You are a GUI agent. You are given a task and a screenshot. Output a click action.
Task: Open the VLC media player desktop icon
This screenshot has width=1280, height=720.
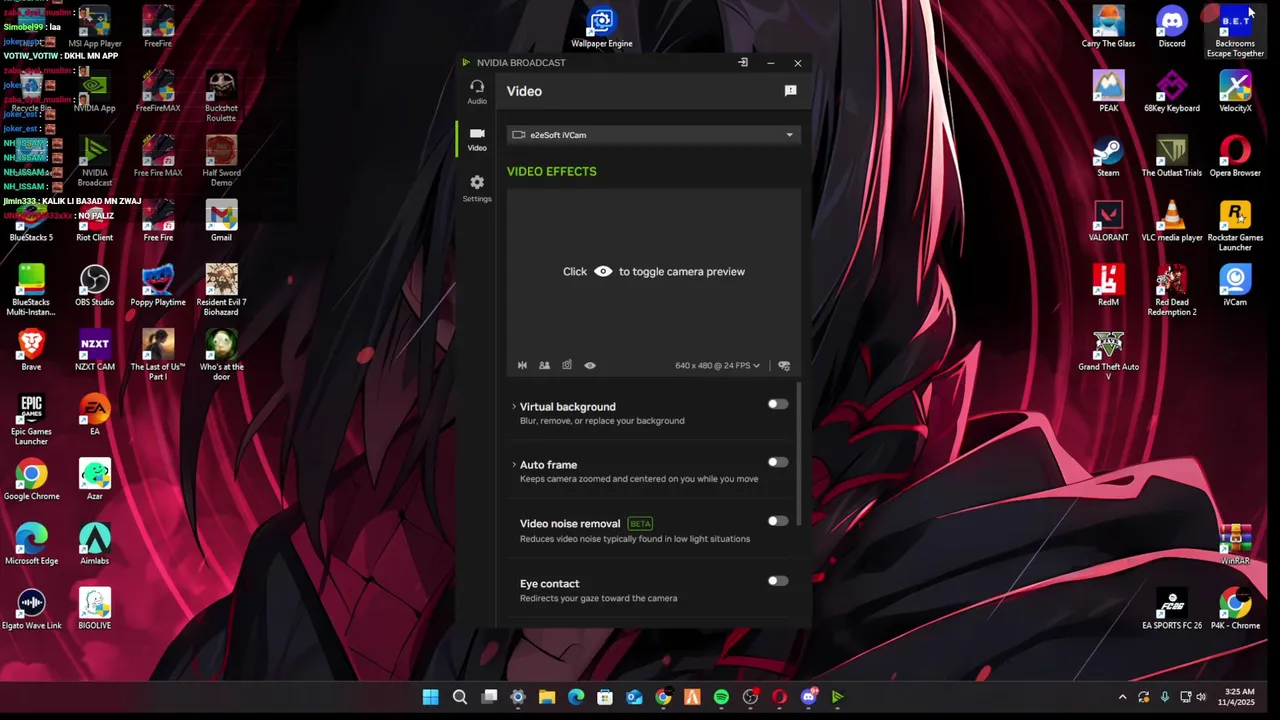tap(1172, 222)
